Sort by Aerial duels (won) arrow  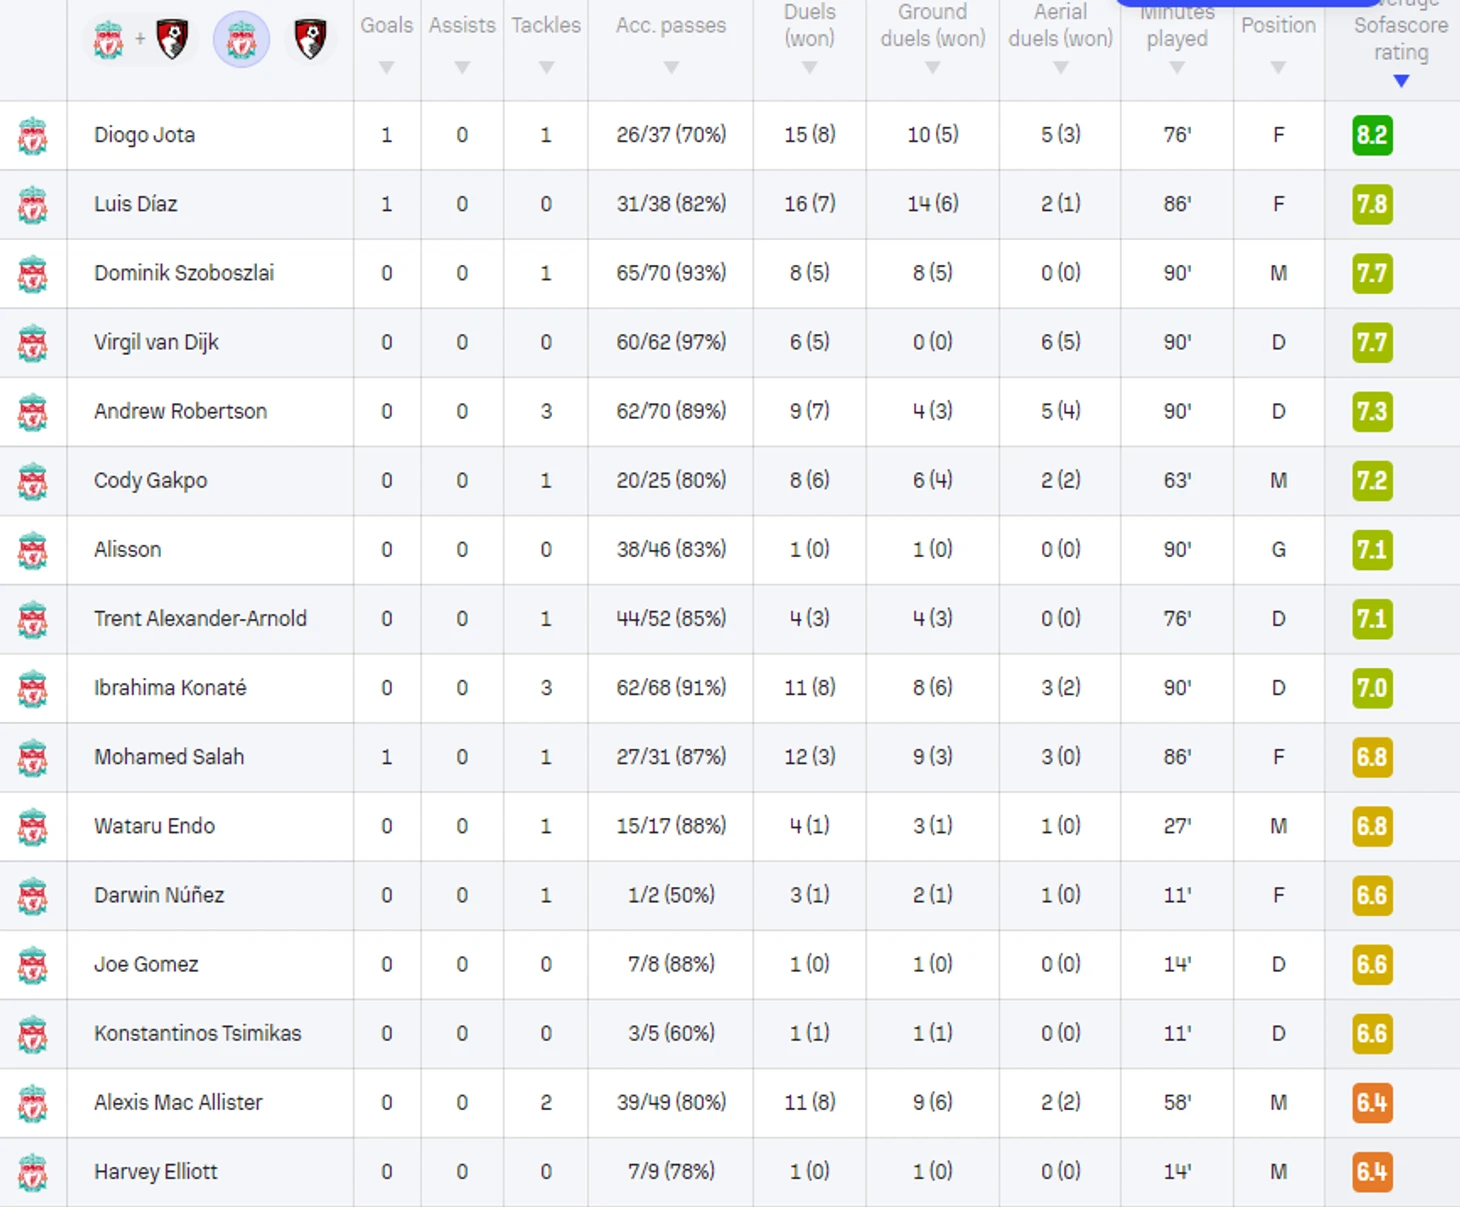[x=1060, y=68]
